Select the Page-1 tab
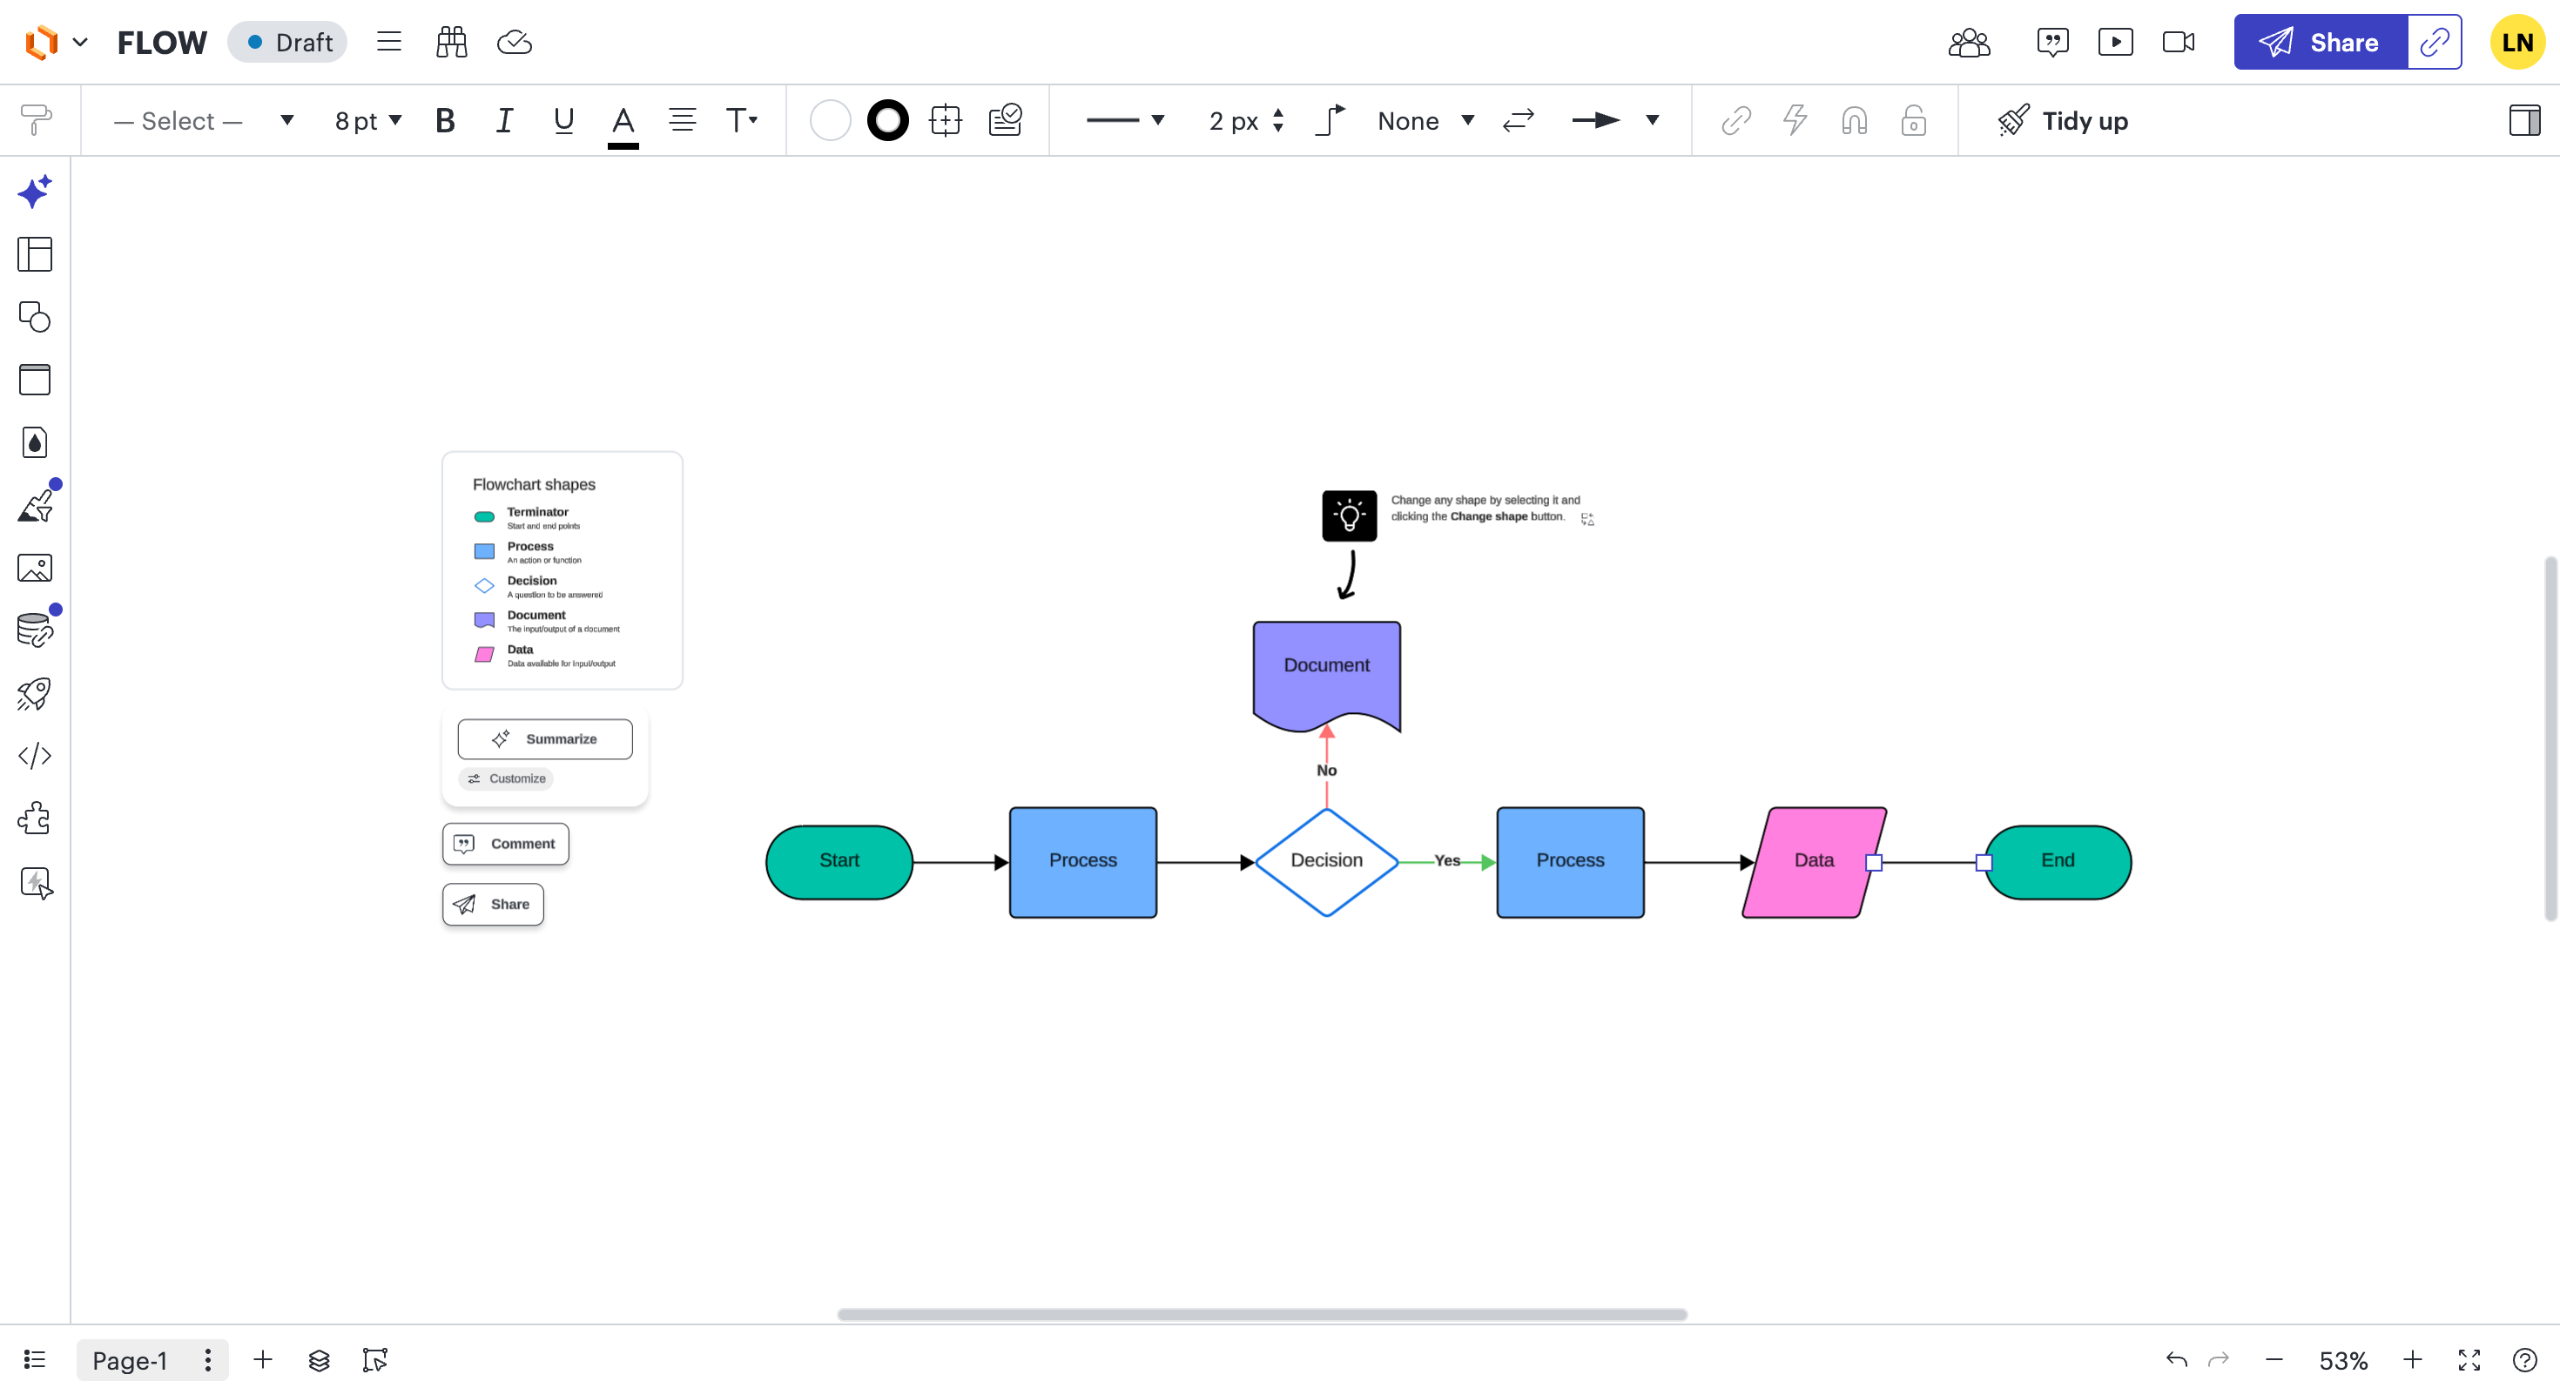 130,1360
